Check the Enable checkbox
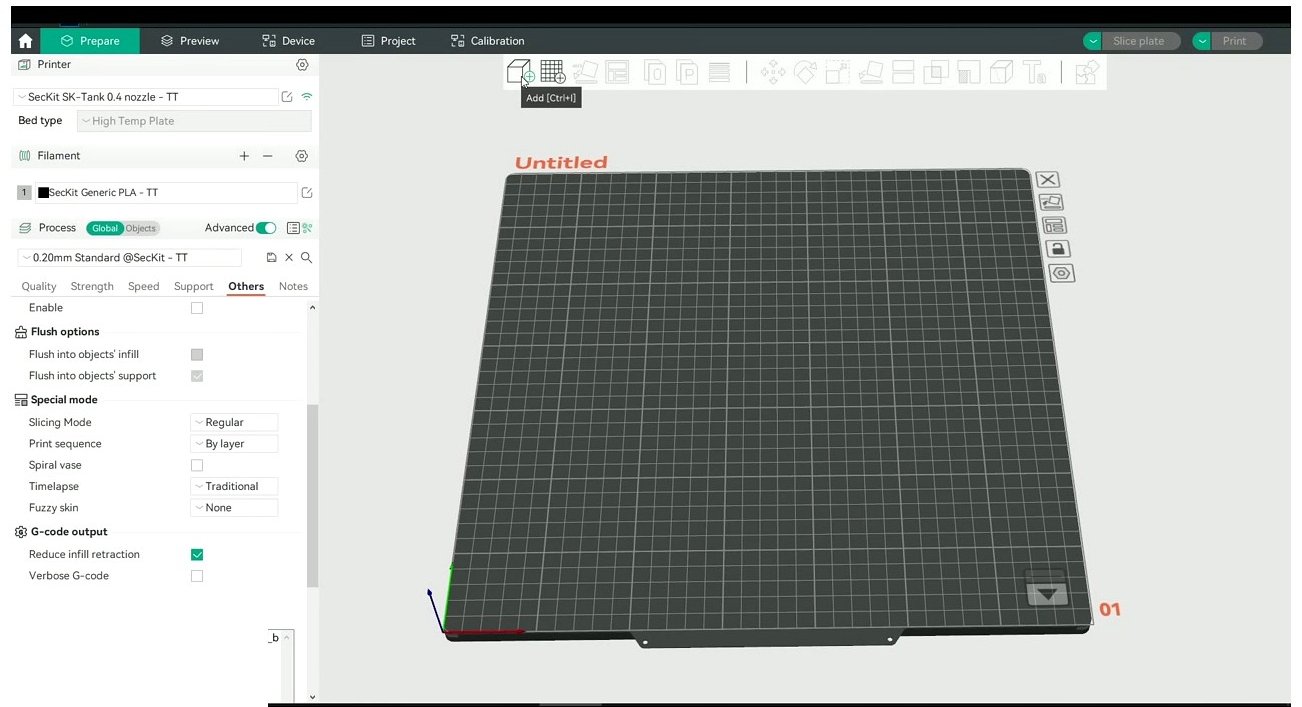 (197, 308)
